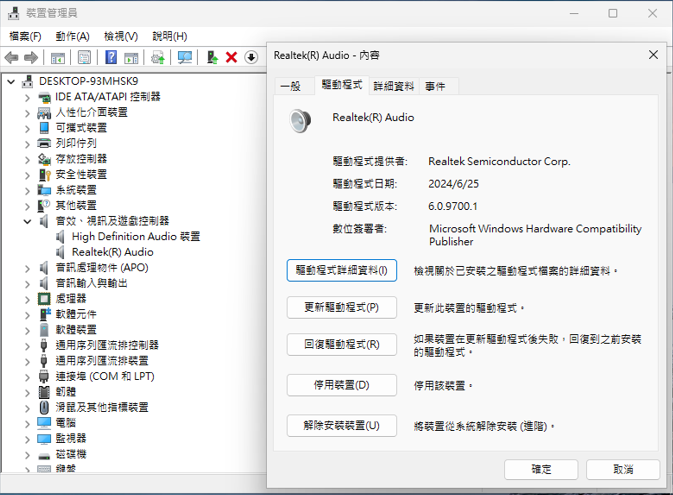Image resolution: width=673 pixels, height=495 pixels.
Task: Click the 磁碟機 drive icon
Action: [x=44, y=456]
